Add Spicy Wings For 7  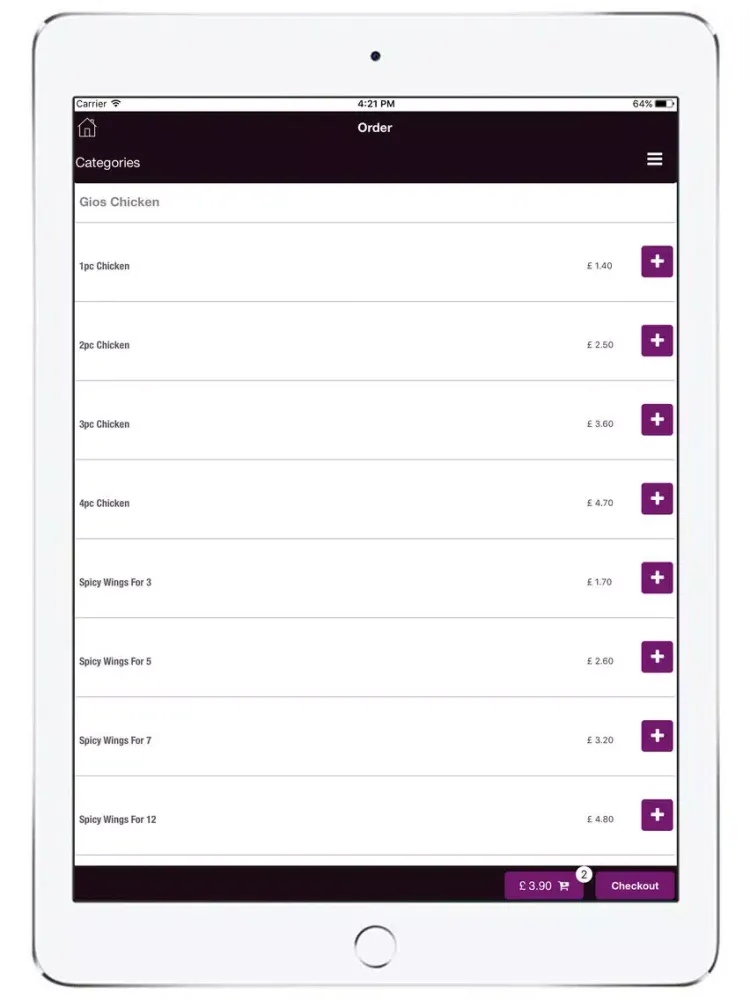657,736
